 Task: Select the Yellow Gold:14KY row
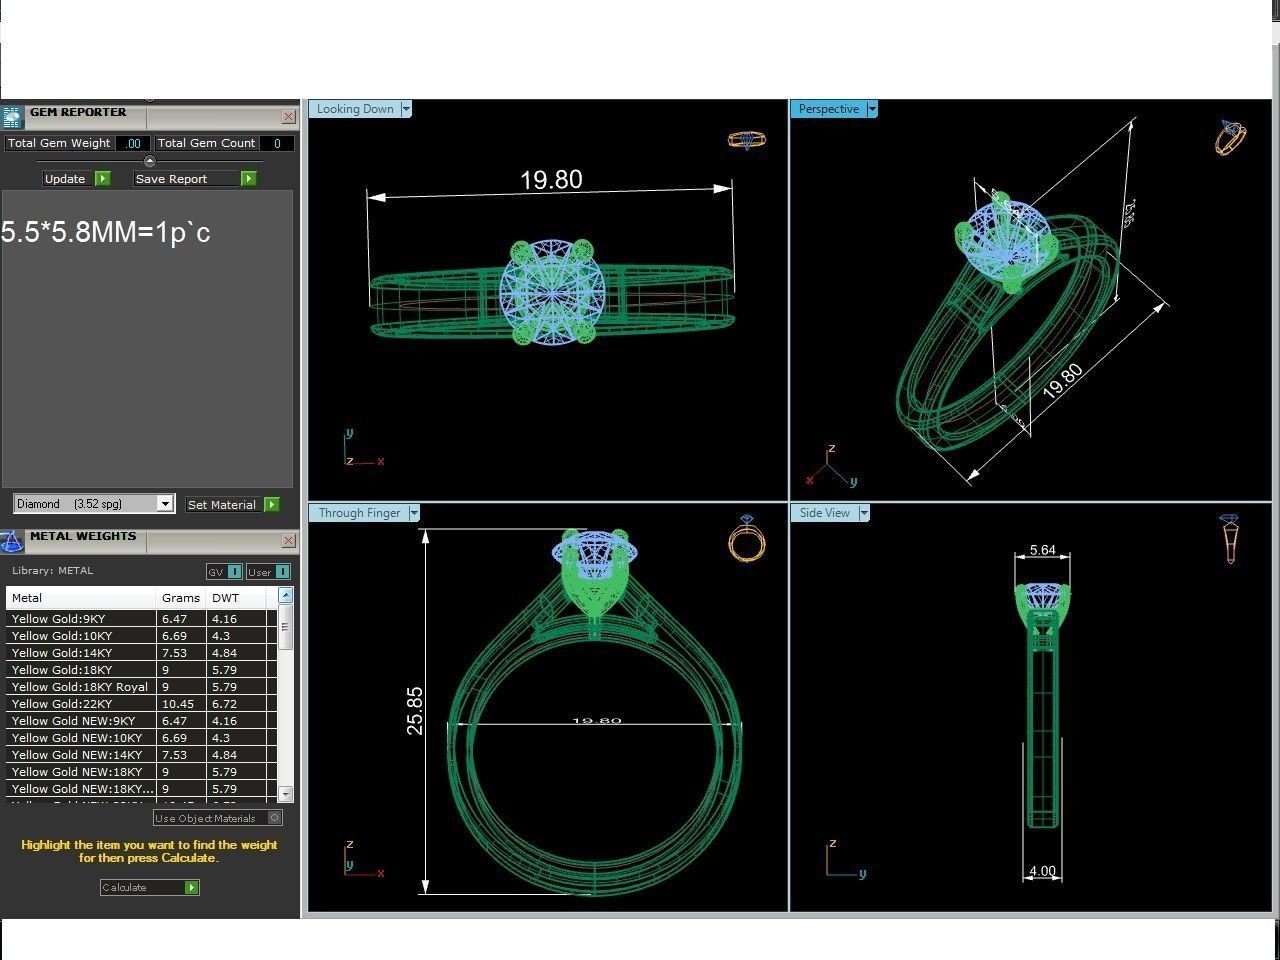142,653
